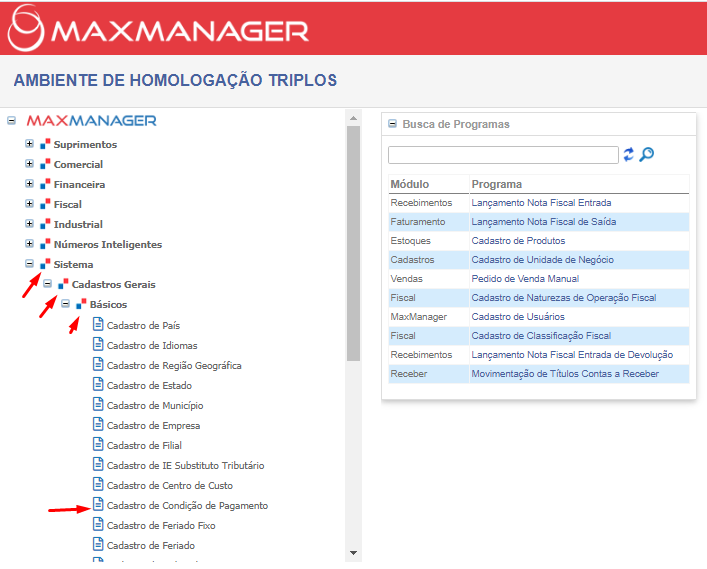Select the Cadastro de Filial label

144,445
